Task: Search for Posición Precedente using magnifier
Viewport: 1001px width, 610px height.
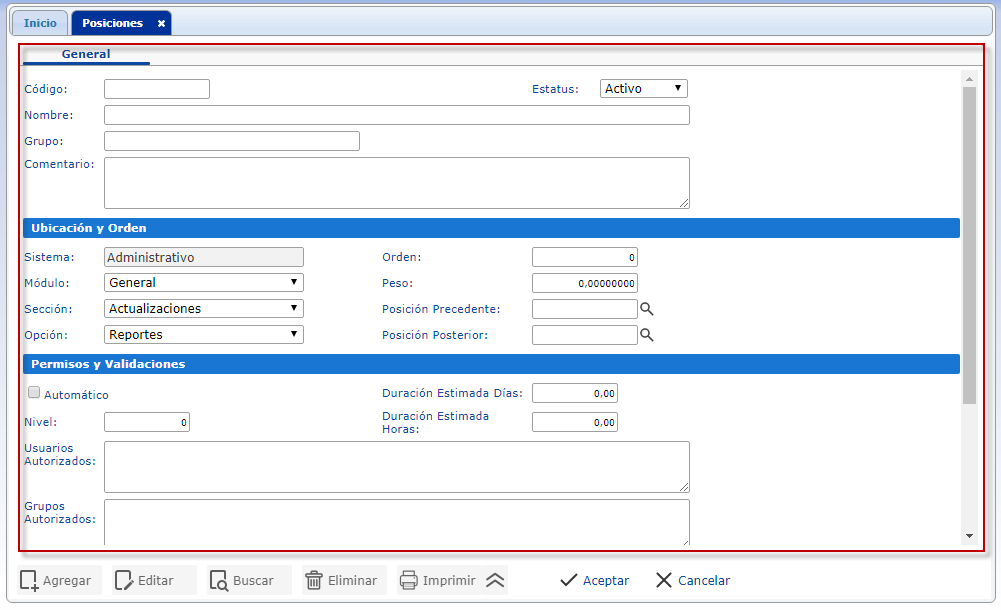Action: [x=647, y=309]
